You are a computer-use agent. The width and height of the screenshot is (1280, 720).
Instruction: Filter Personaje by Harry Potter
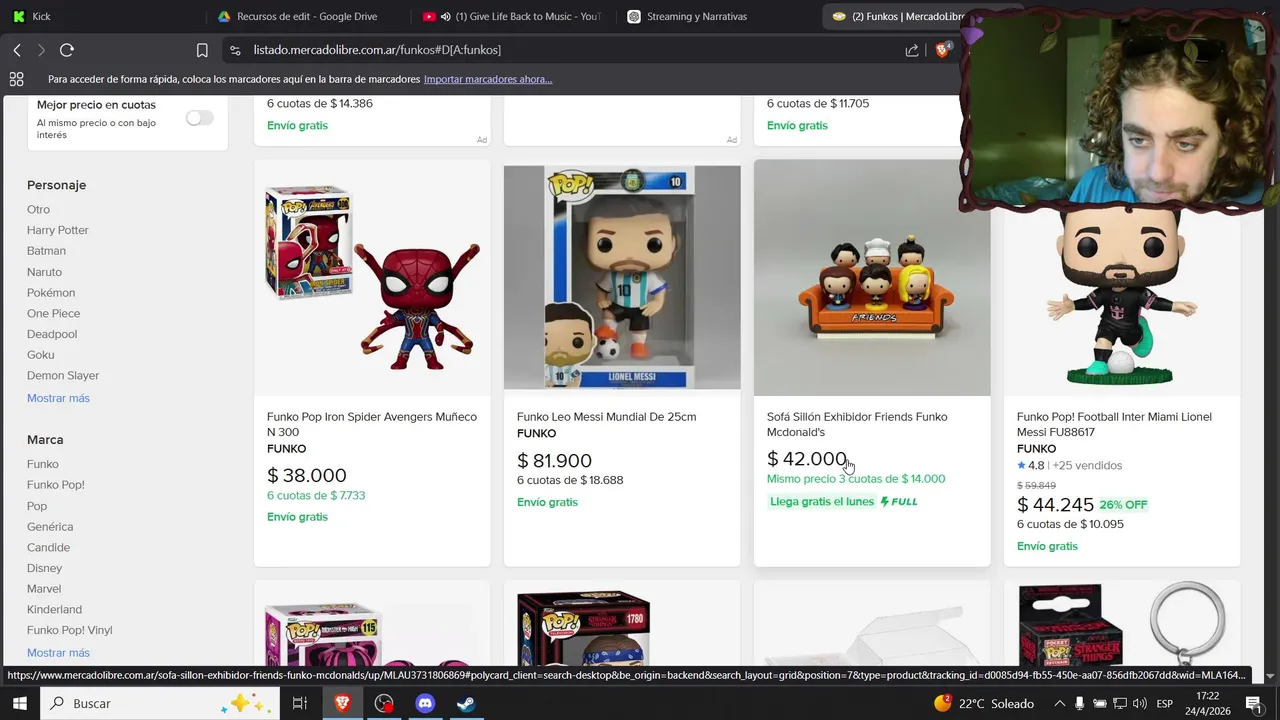coord(58,230)
